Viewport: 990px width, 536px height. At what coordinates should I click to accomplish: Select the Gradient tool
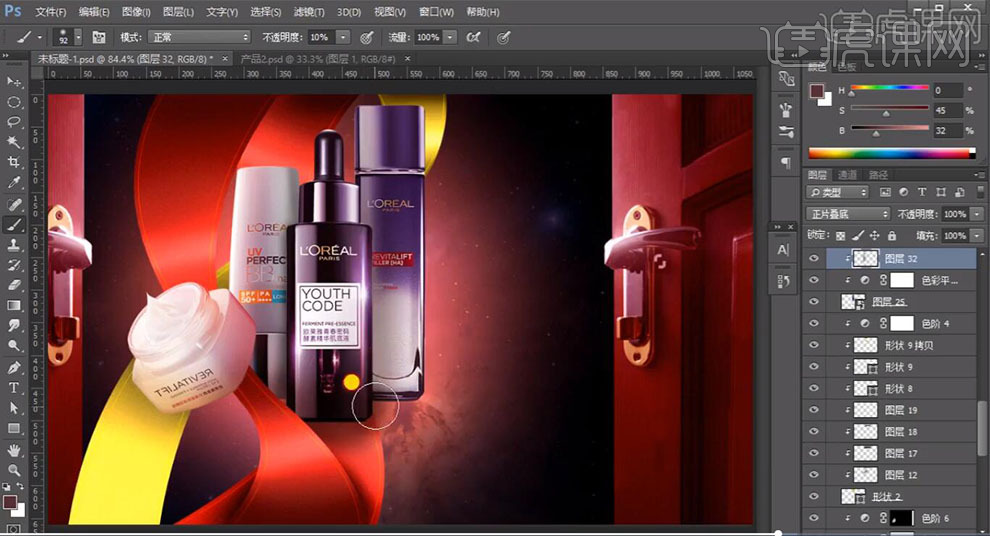[13, 306]
